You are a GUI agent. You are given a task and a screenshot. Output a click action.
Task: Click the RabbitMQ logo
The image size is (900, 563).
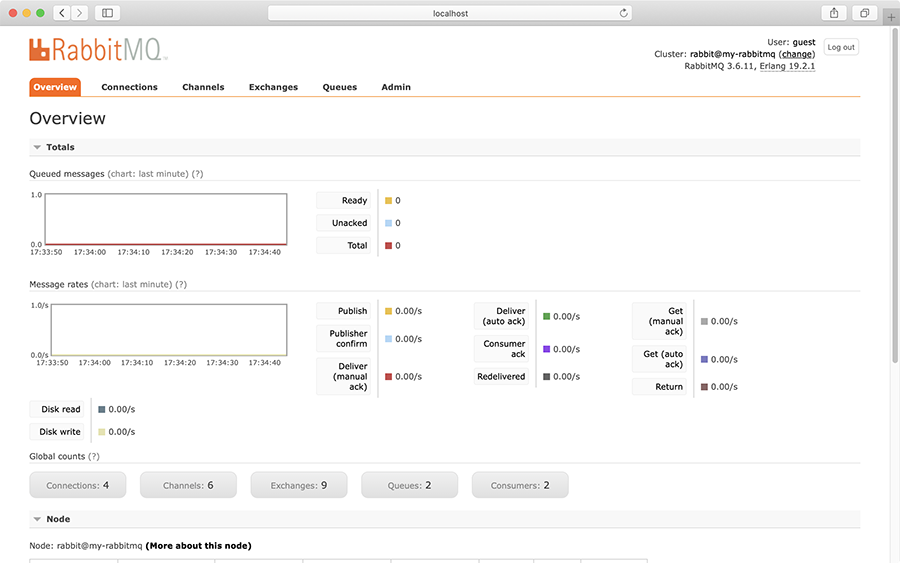coord(98,50)
